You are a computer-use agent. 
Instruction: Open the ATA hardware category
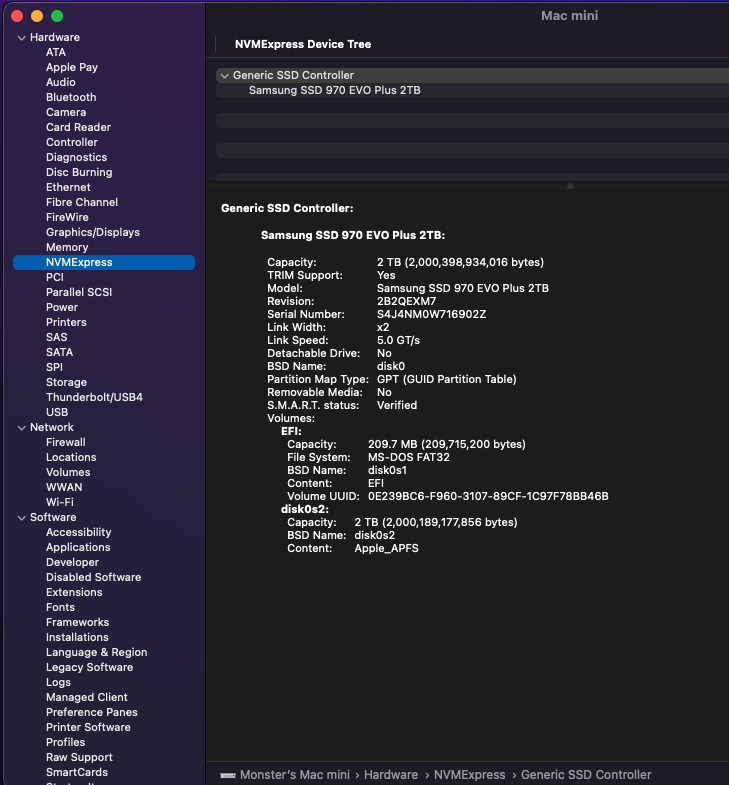[56, 52]
